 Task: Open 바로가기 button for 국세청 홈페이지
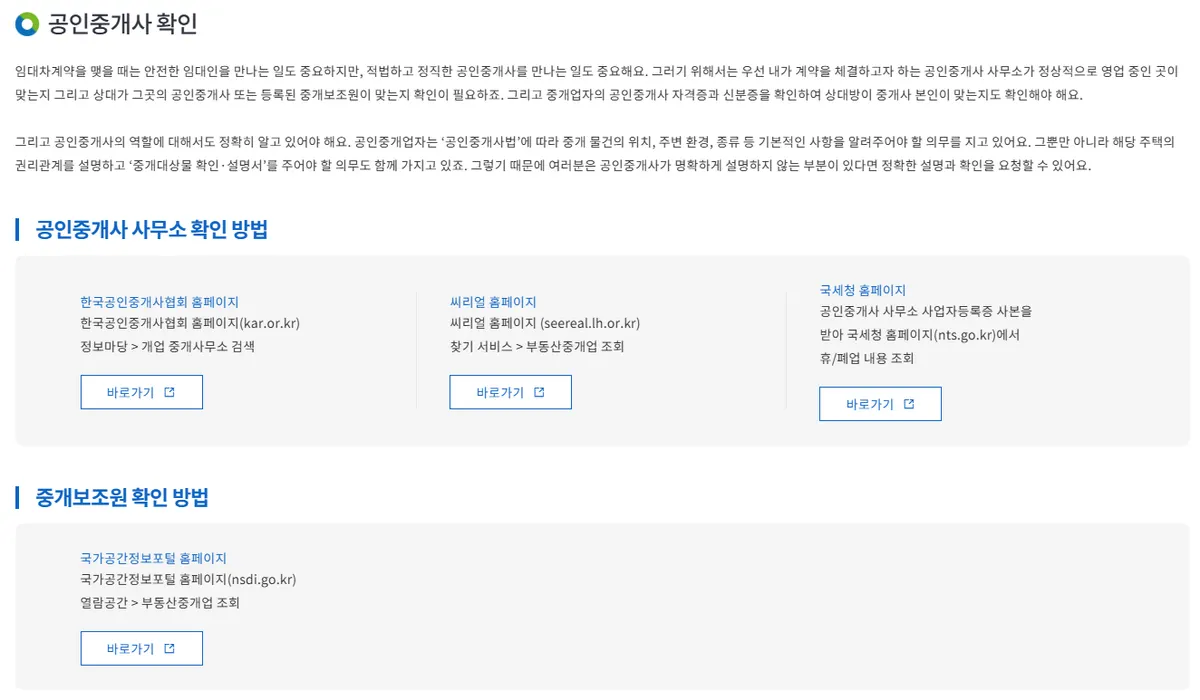point(880,404)
